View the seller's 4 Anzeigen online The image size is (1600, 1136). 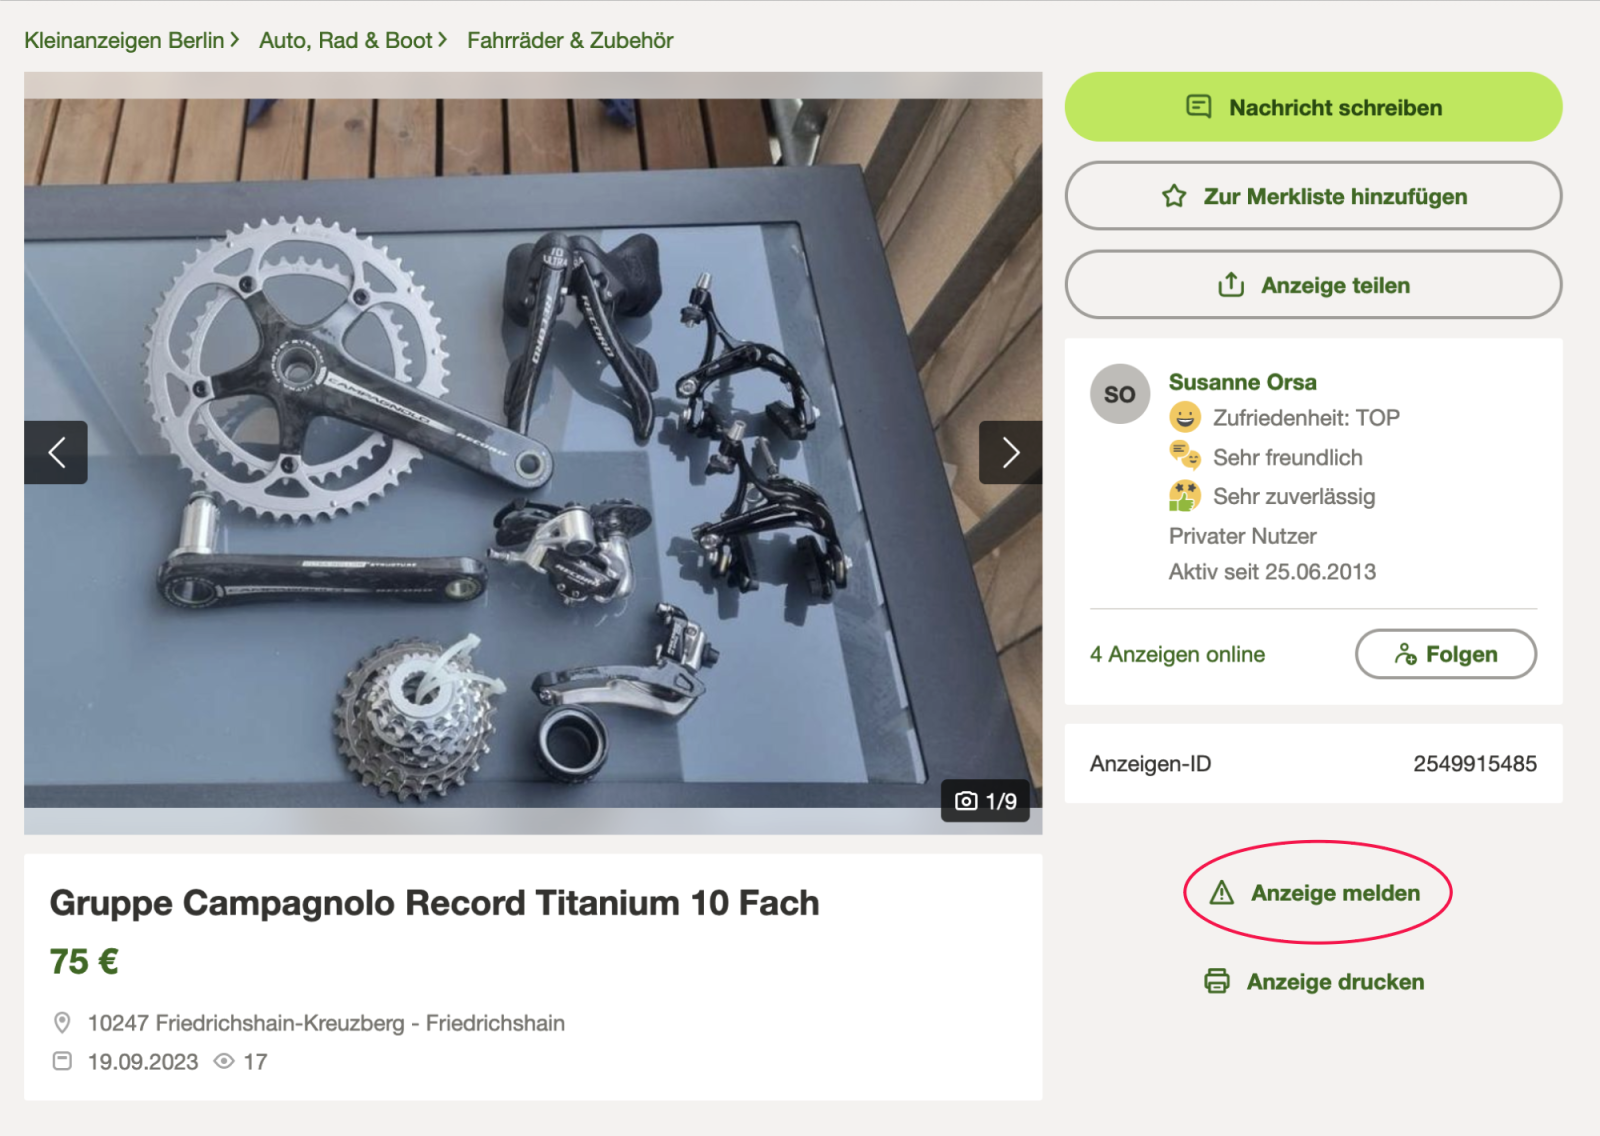[x=1177, y=654]
